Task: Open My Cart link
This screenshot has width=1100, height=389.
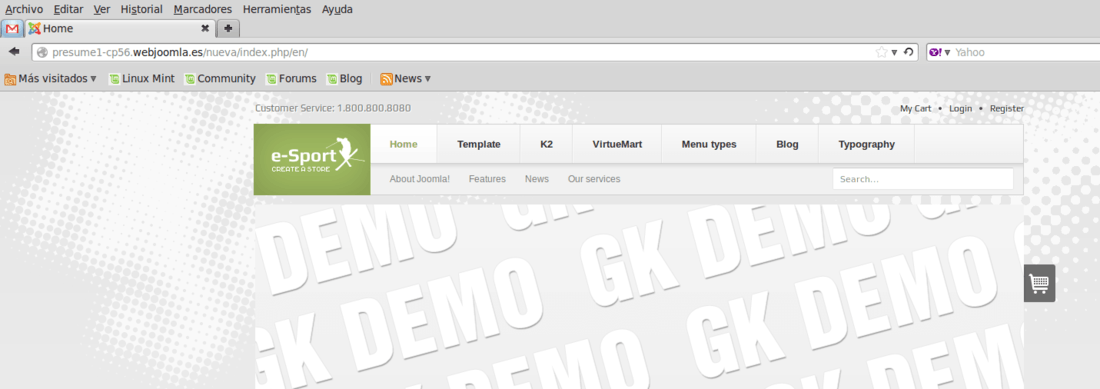Action: [915, 109]
